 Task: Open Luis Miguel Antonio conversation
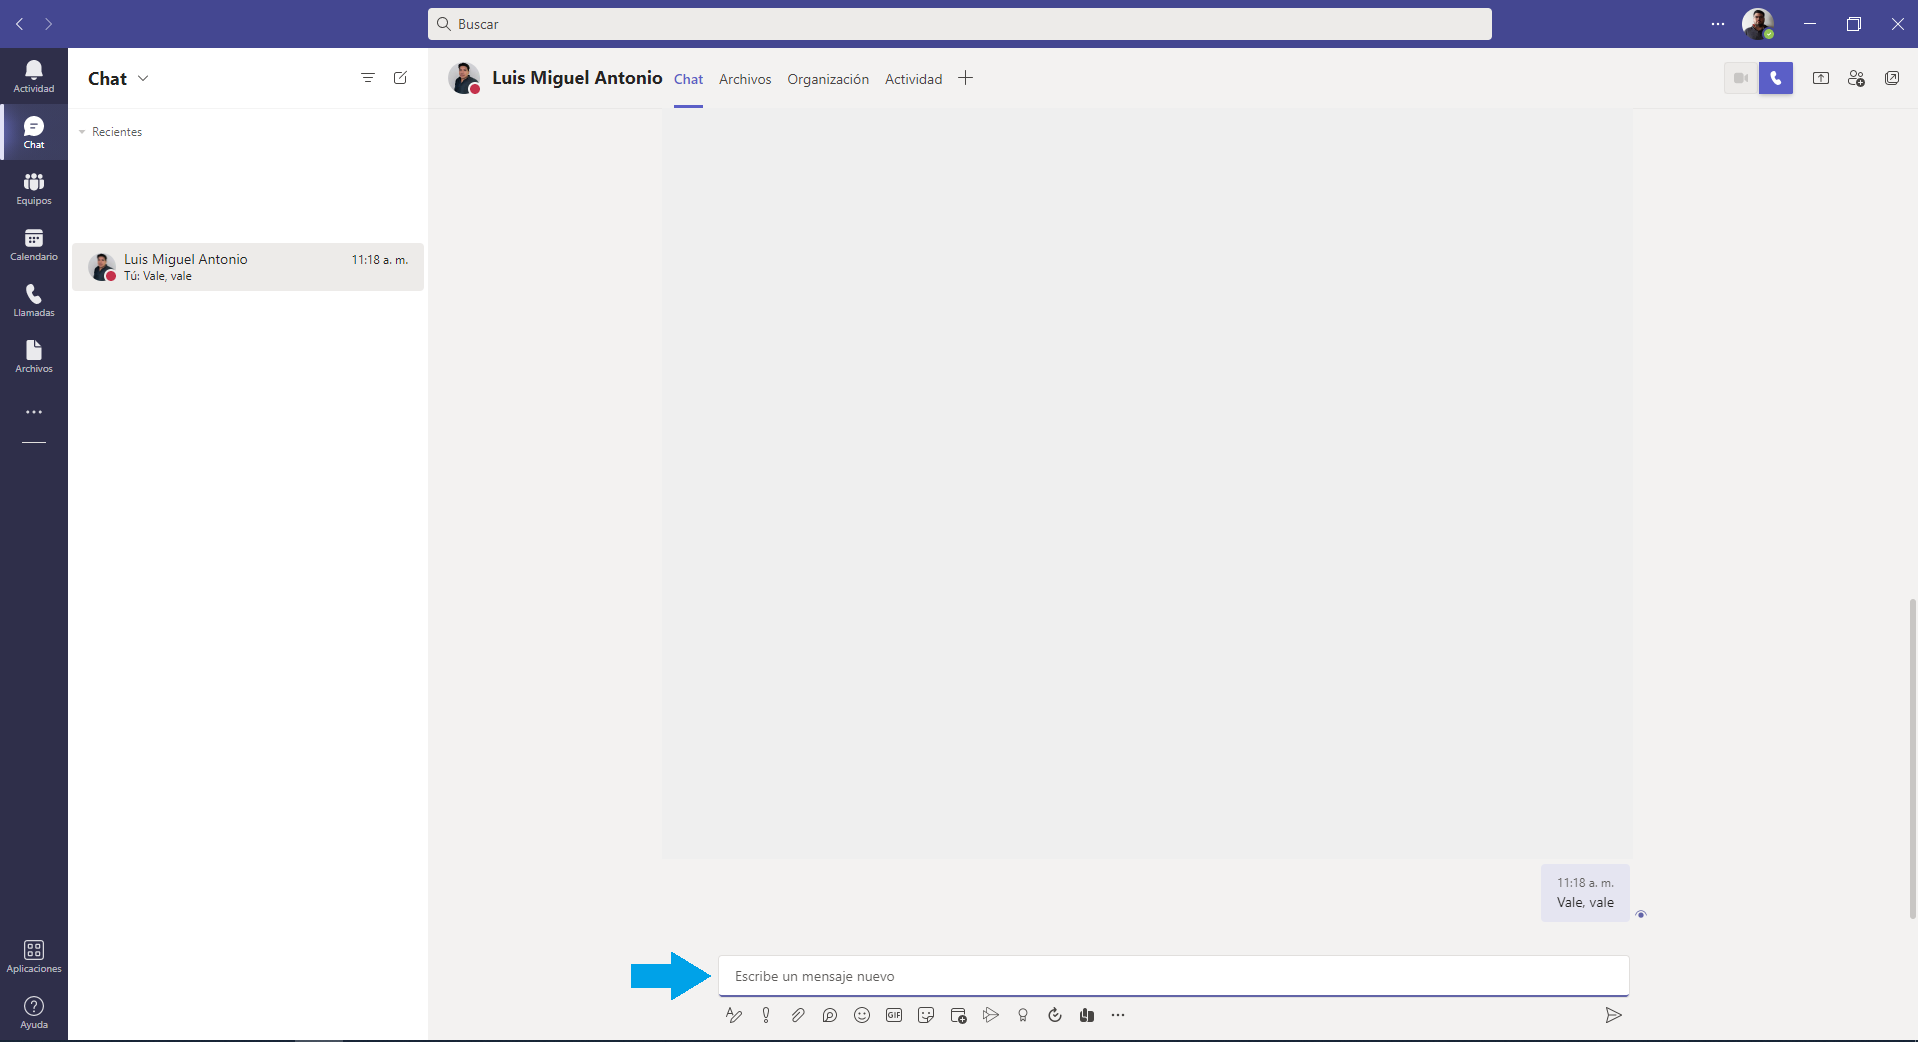(x=248, y=267)
